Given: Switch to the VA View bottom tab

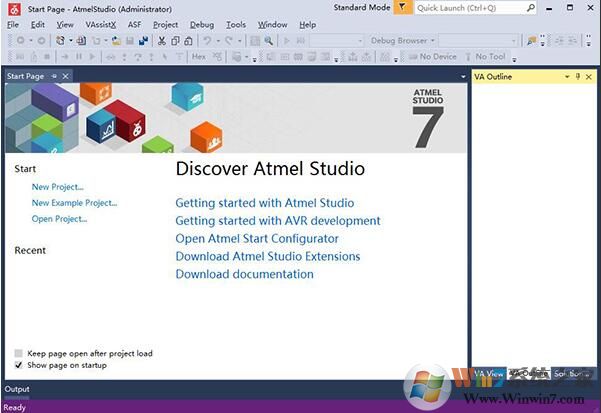Looking at the screenshot, I should (x=489, y=374).
